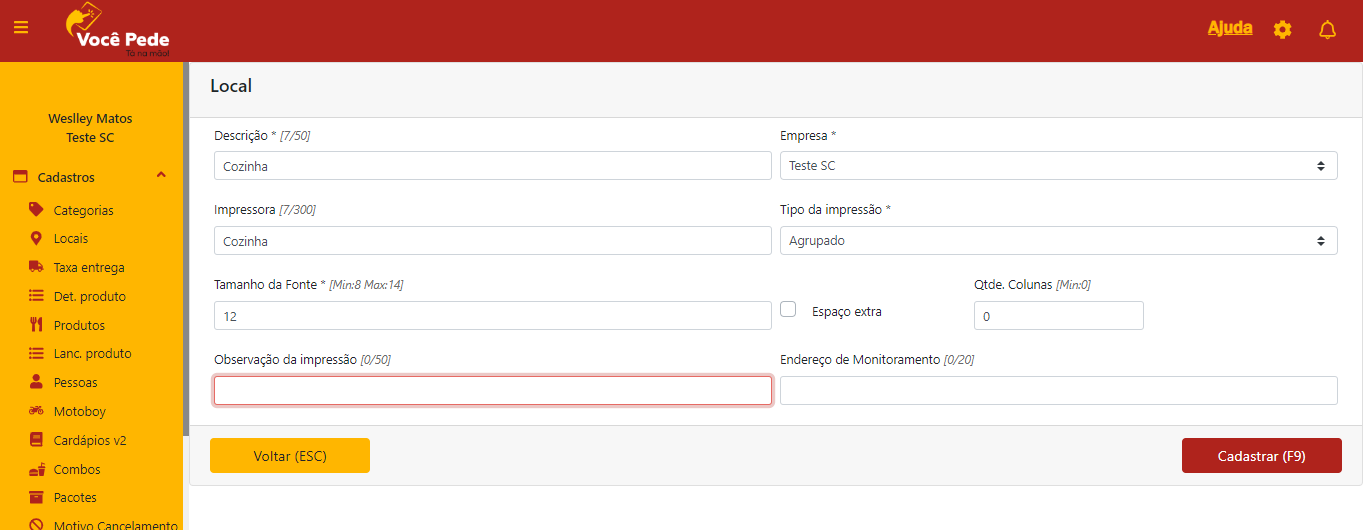
Task: Click the Categorias tag icon
Action: [x=36, y=210]
